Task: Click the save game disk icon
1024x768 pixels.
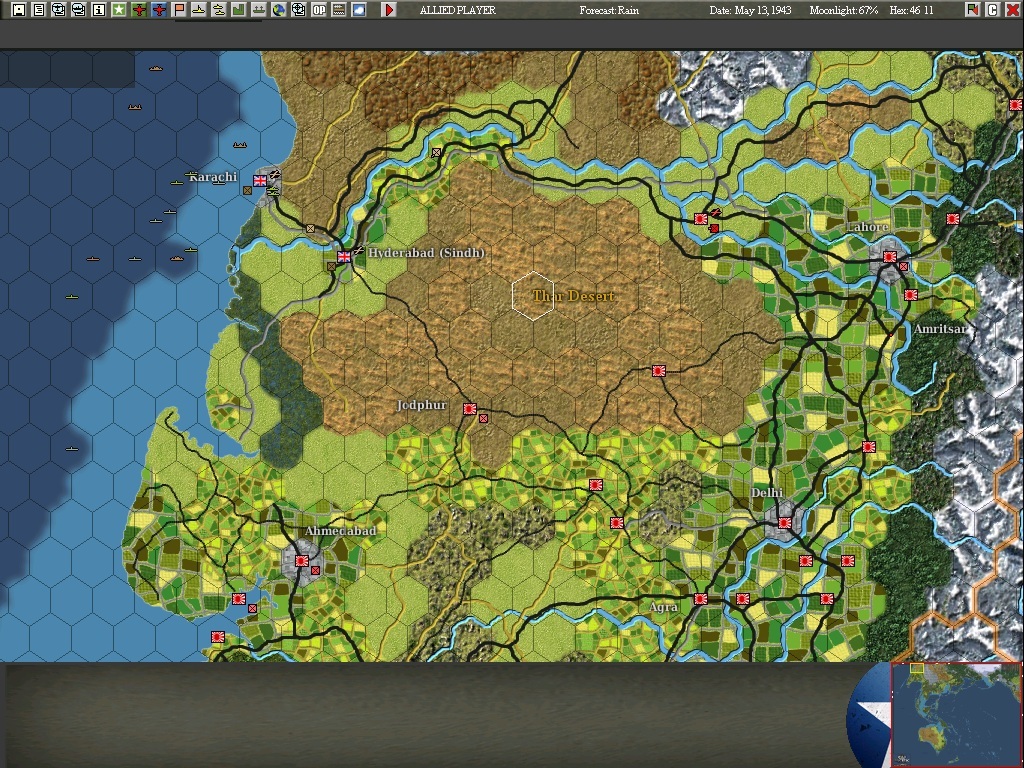Action: click(x=19, y=10)
